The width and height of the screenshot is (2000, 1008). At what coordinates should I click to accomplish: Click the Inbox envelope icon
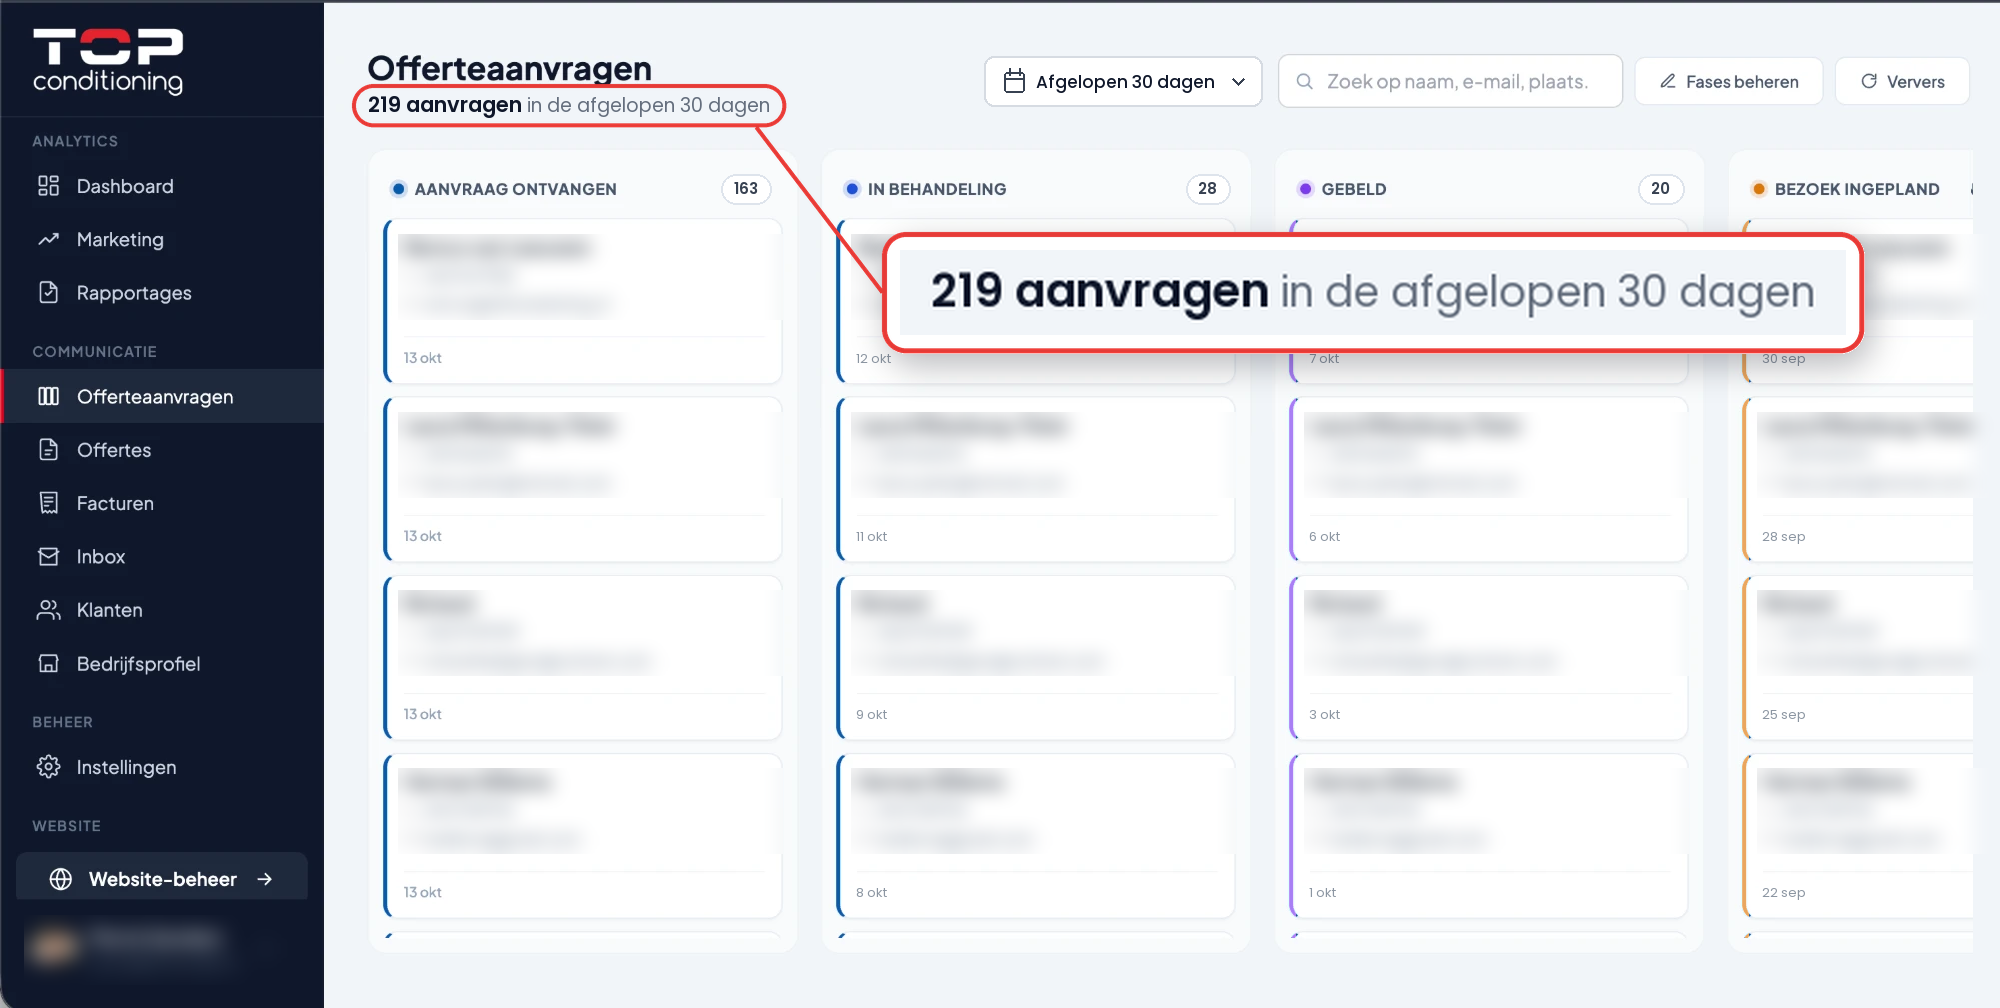[48, 556]
